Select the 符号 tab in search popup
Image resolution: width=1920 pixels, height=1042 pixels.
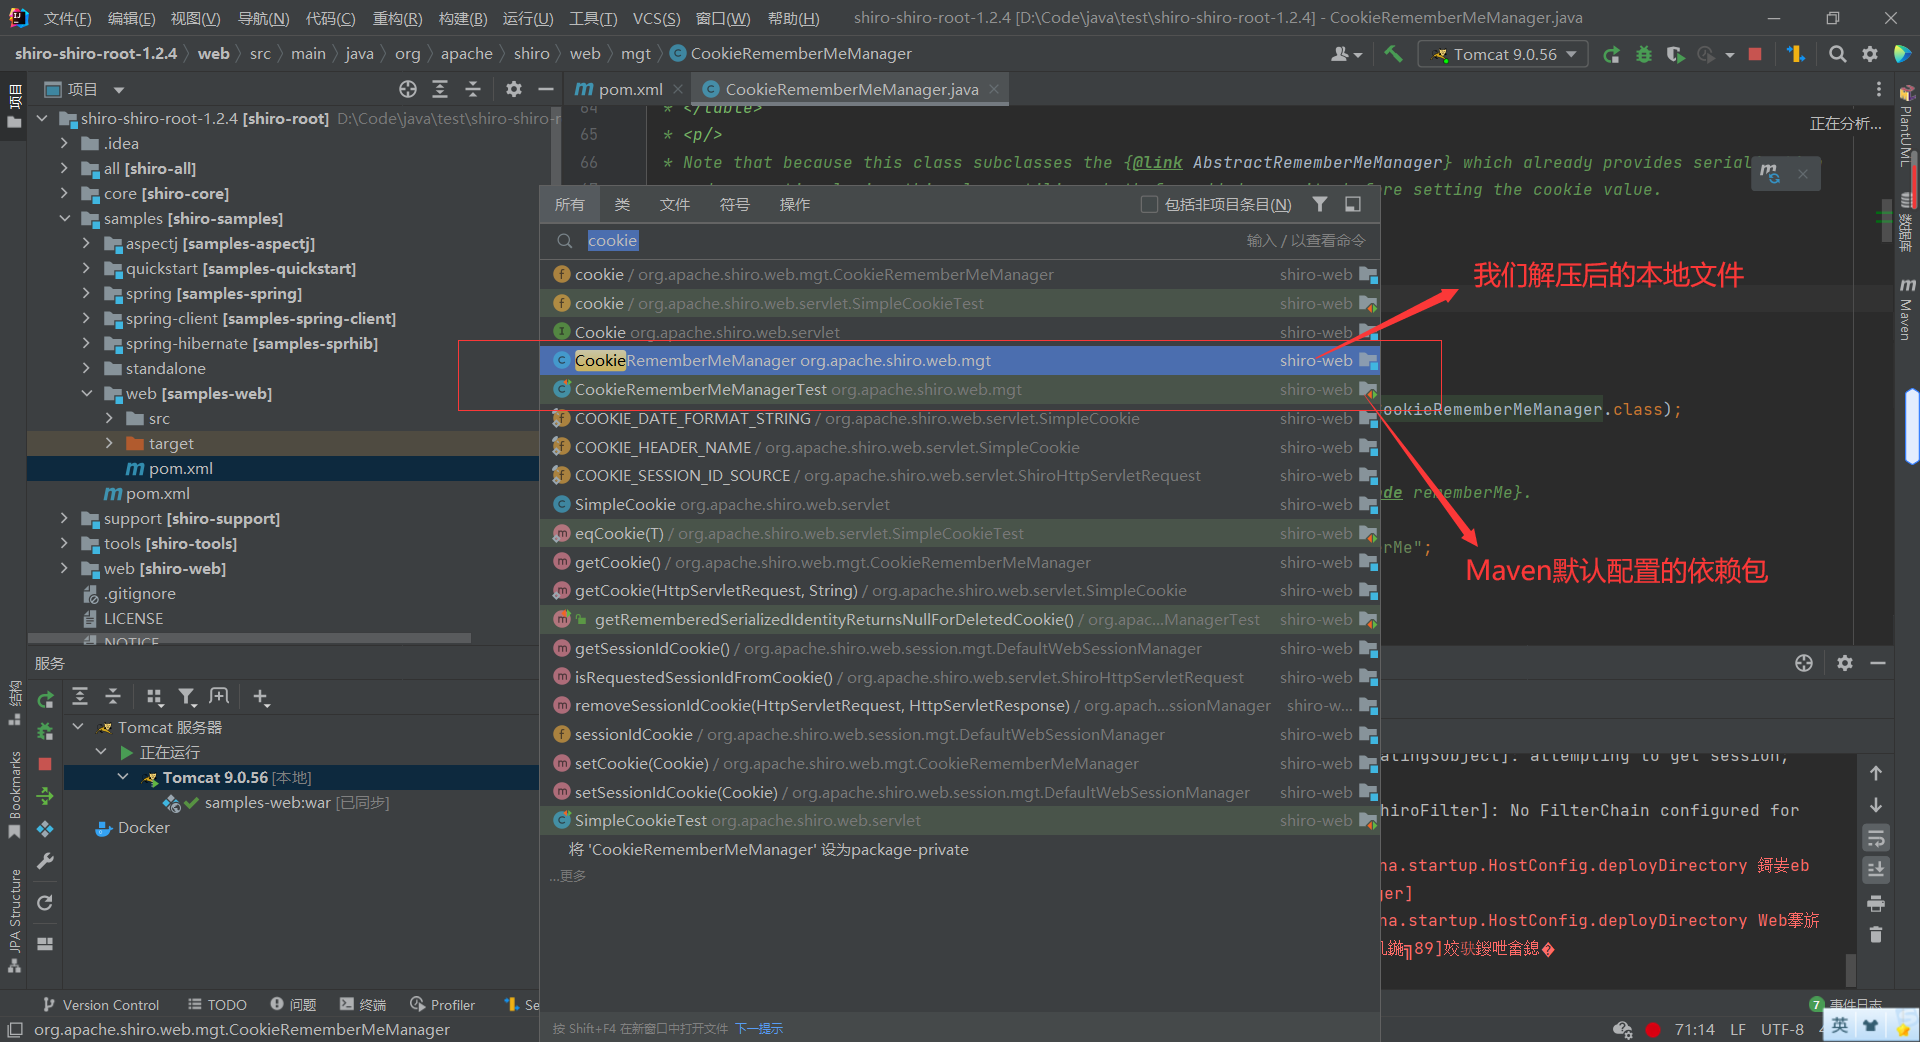[734, 204]
